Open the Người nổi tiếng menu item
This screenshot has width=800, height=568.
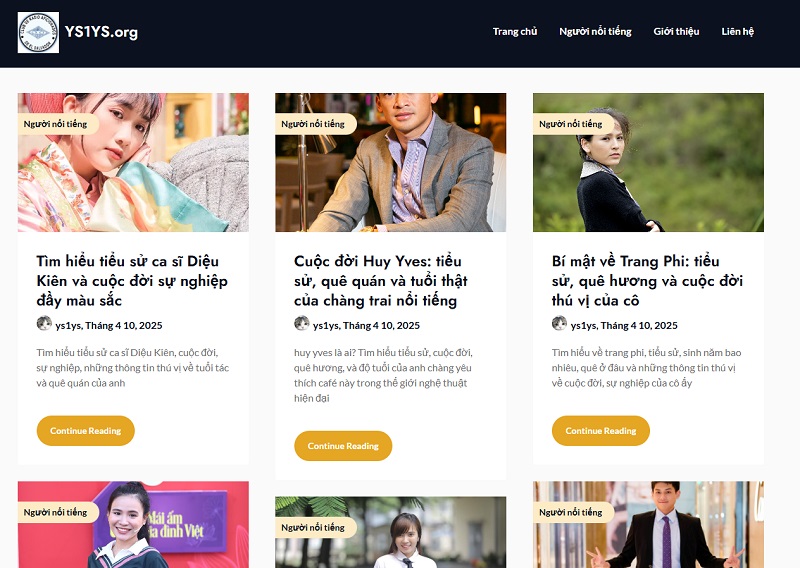pyautogui.click(x=595, y=32)
